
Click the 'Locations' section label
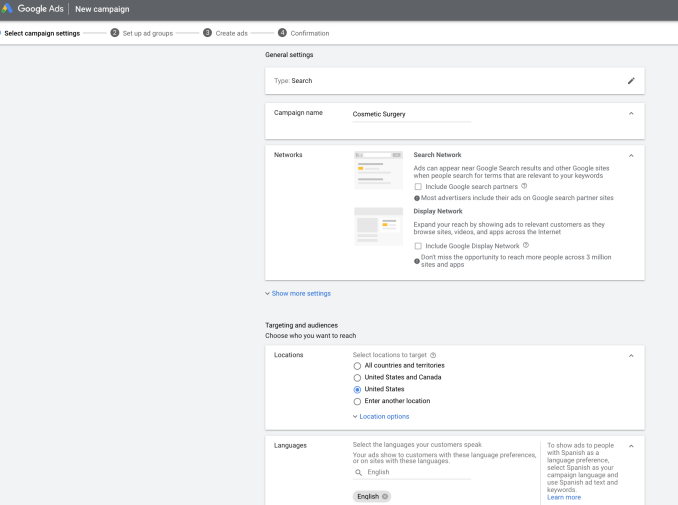(288, 355)
